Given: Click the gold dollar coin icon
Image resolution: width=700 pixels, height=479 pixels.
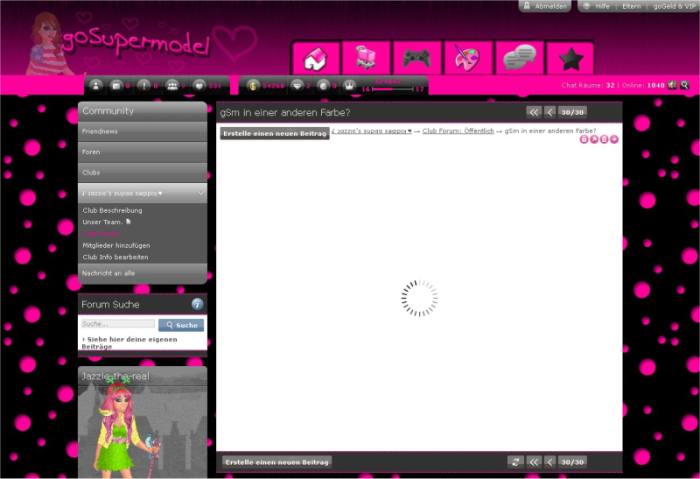Looking at the screenshot, I should 253,85.
